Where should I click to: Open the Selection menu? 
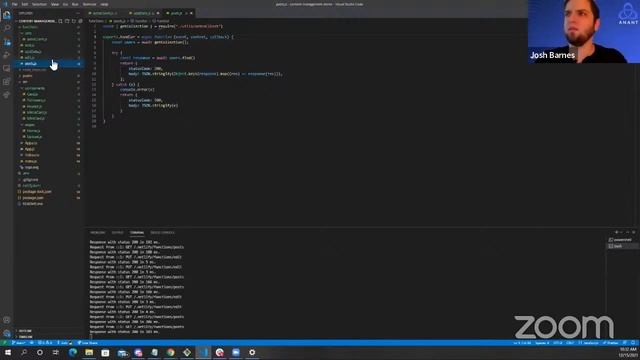39,4
